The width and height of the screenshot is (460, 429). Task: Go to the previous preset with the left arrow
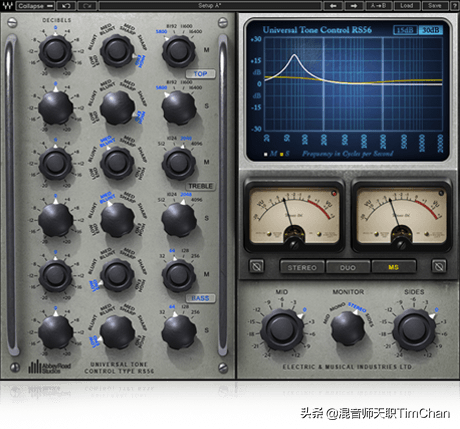click(333, 6)
